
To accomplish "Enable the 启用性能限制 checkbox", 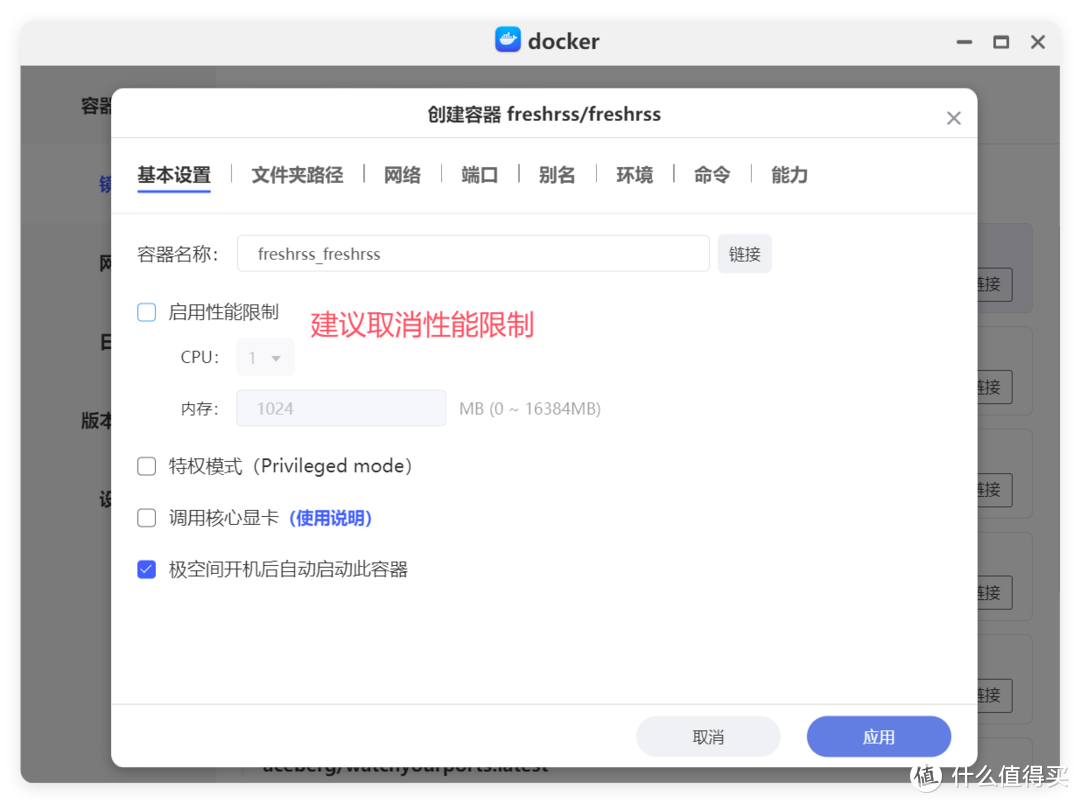I will [x=146, y=312].
